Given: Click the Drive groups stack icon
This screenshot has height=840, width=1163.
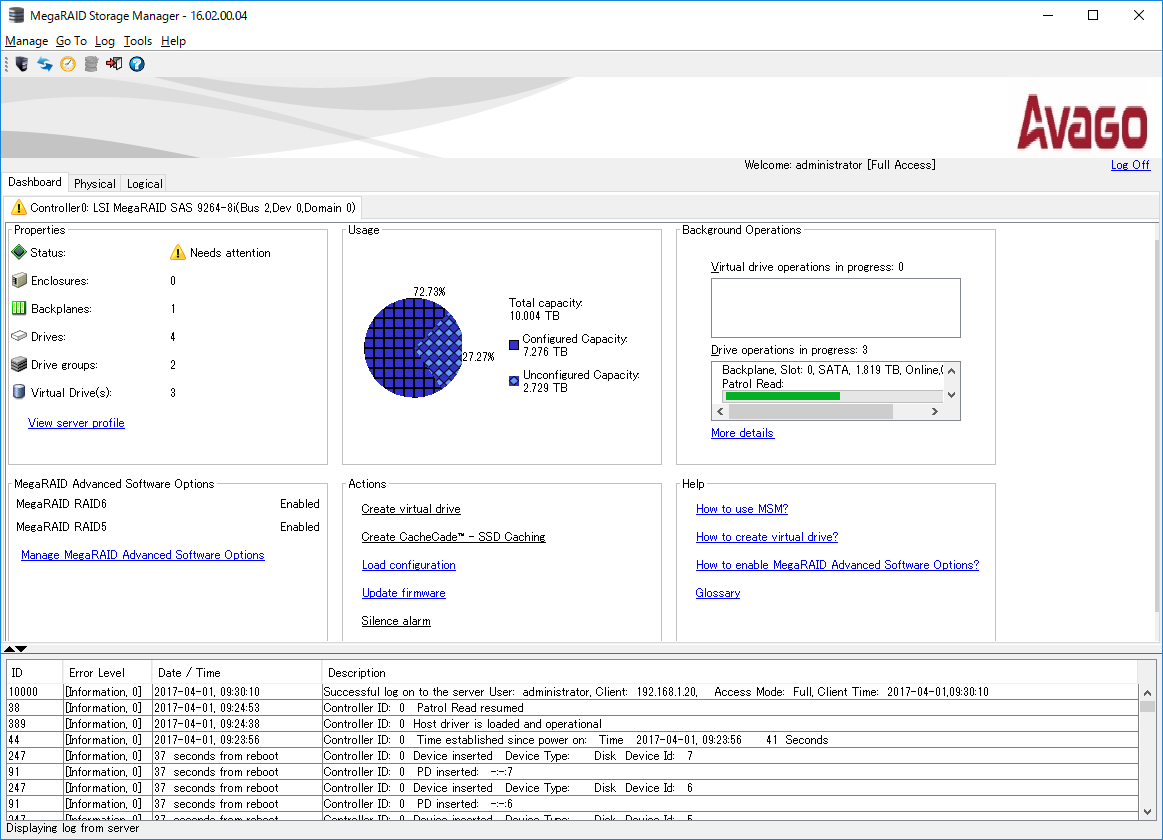Looking at the screenshot, I should (19, 364).
